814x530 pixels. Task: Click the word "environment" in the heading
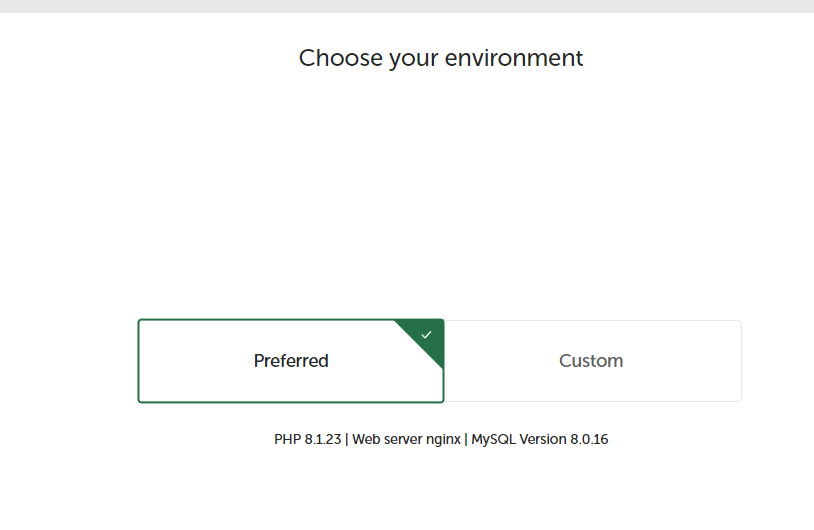[x=514, y=58]
